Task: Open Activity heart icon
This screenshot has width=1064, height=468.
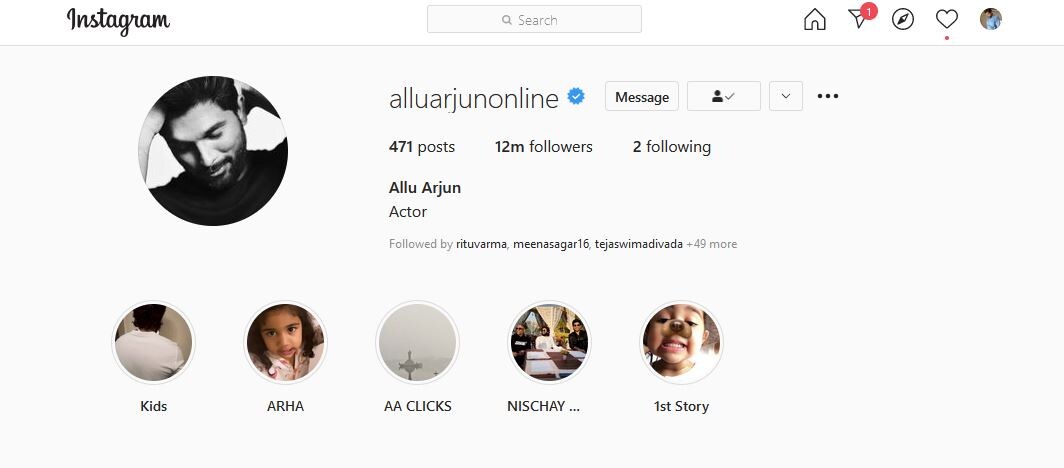Action: click(947, 19)
